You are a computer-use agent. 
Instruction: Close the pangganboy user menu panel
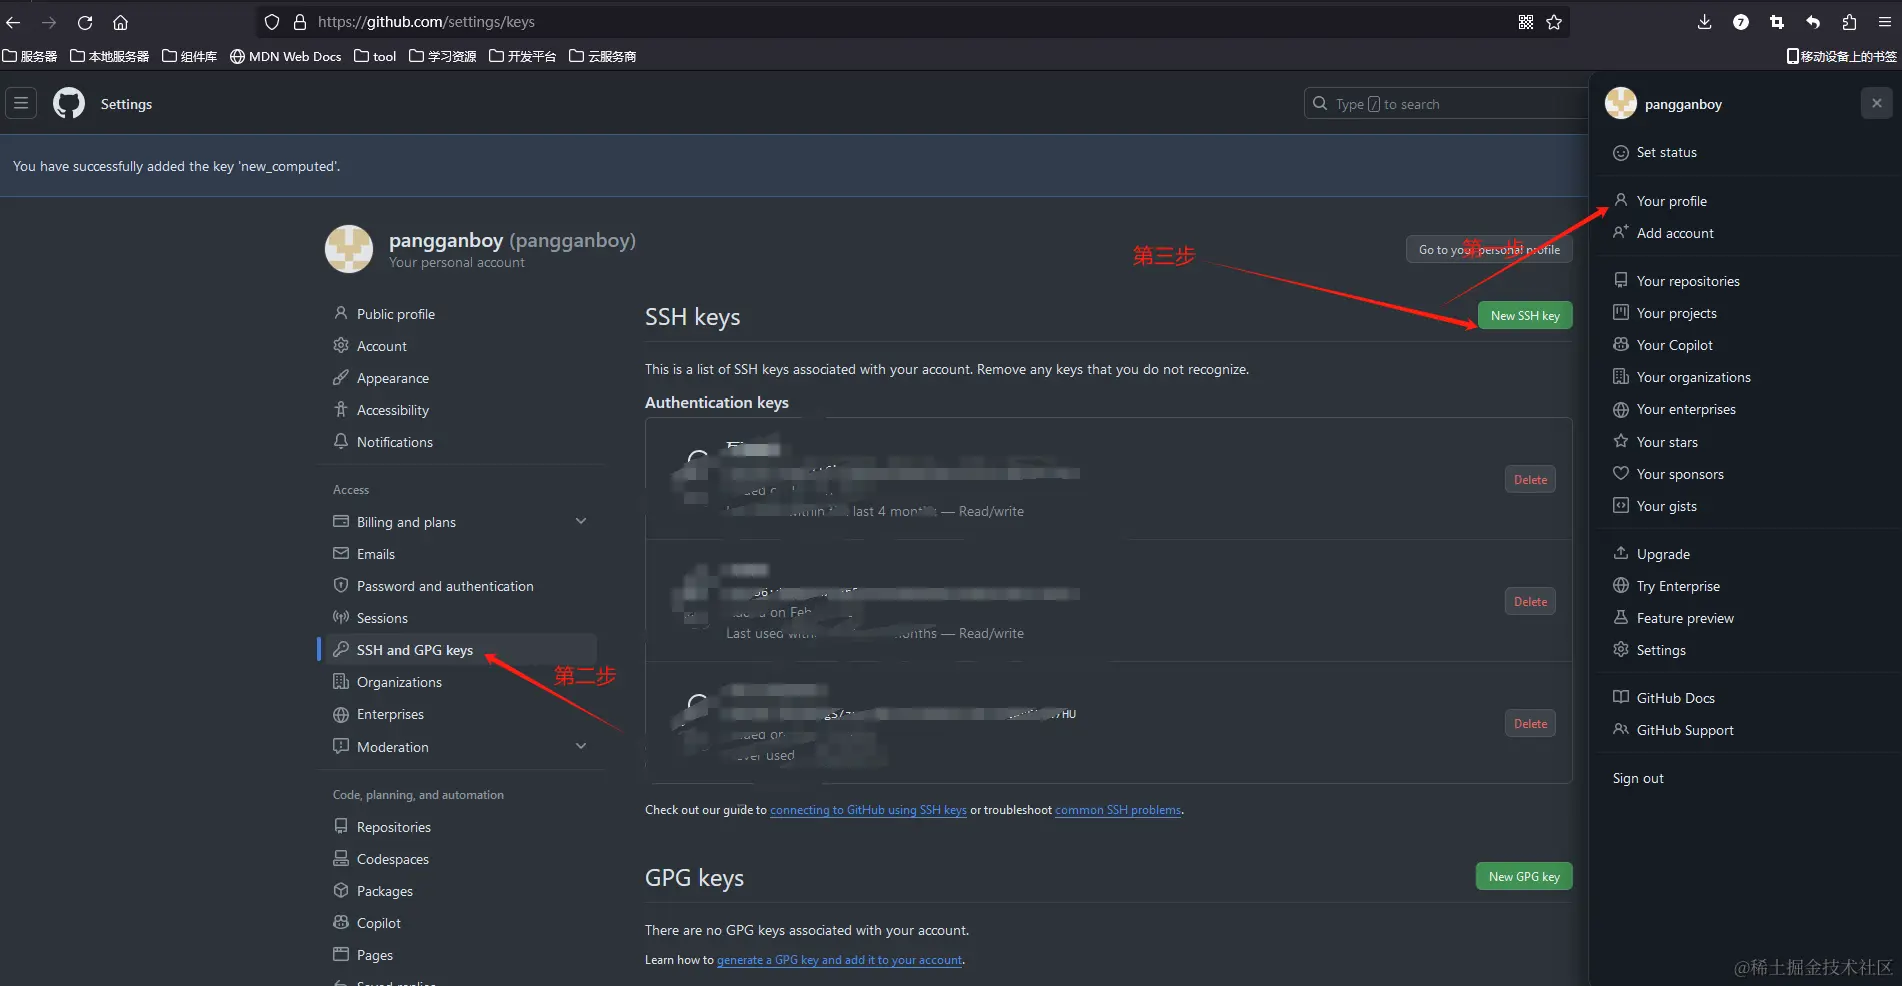[x=1876, y=103]
